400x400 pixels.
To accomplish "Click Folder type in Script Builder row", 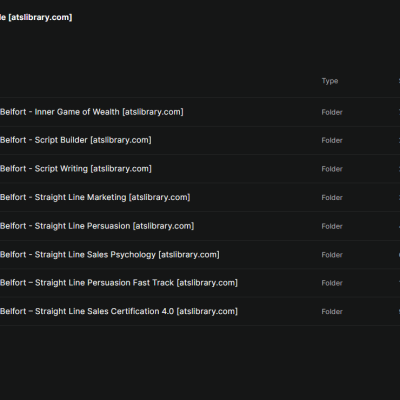I will coord(332,140).
